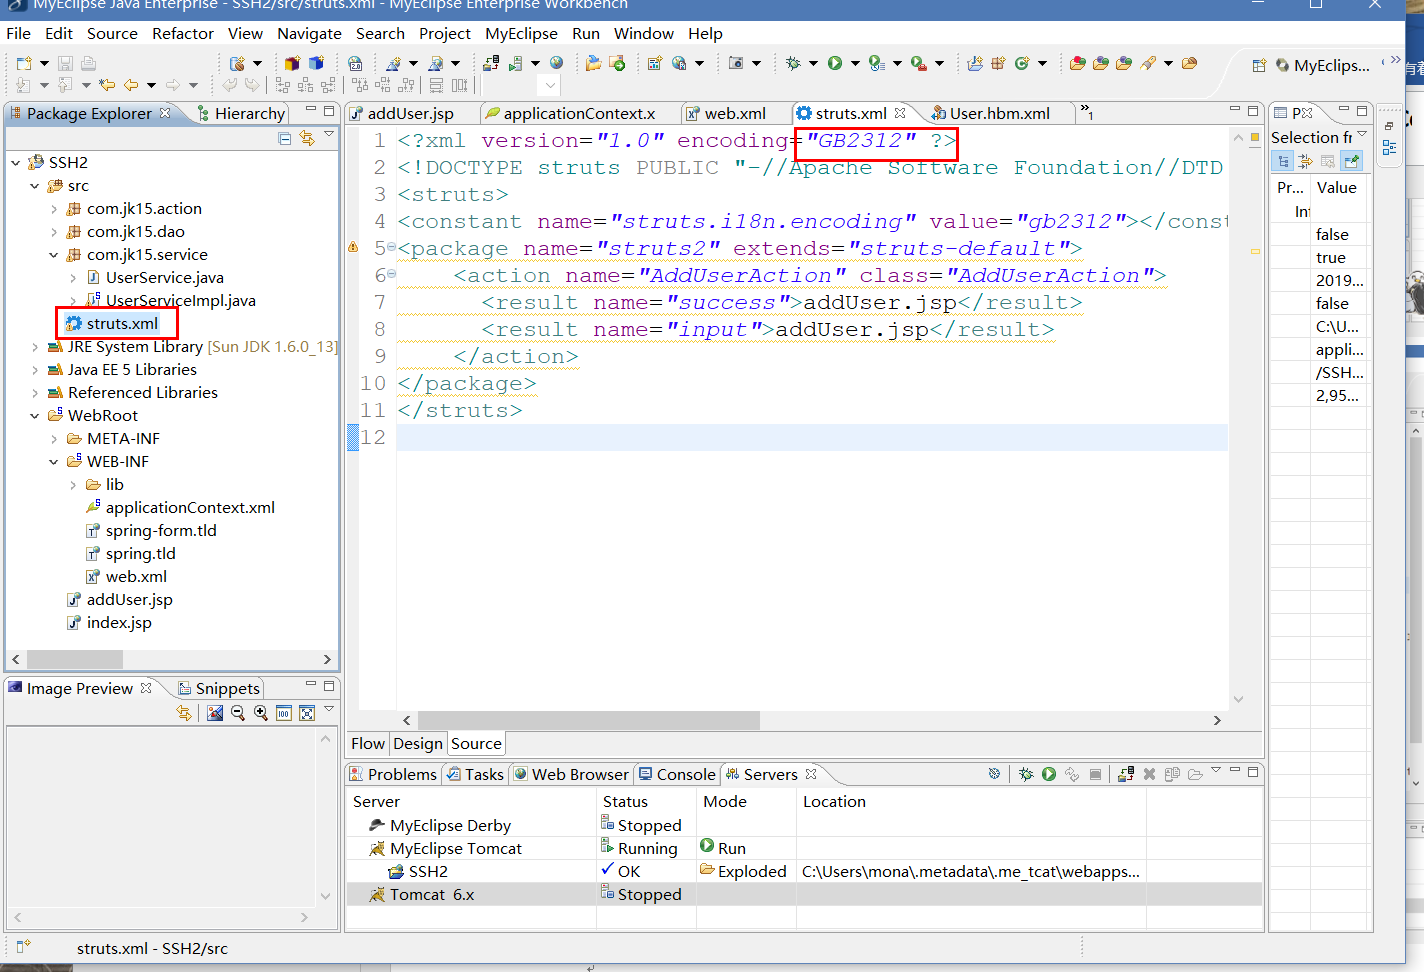The width and height of the screenshot is (1424, 972).
Task: Click the editor horizontal scrollbar thumb
Action: [589, 720]
